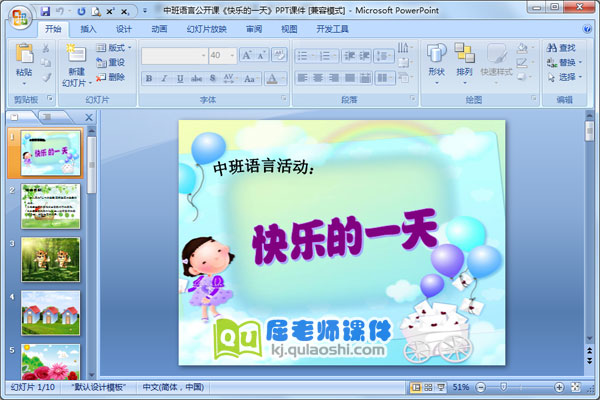This screenshot has height=400, width=600.
Task: Open the font color dropdown arrow
Action: click(284, 78)
